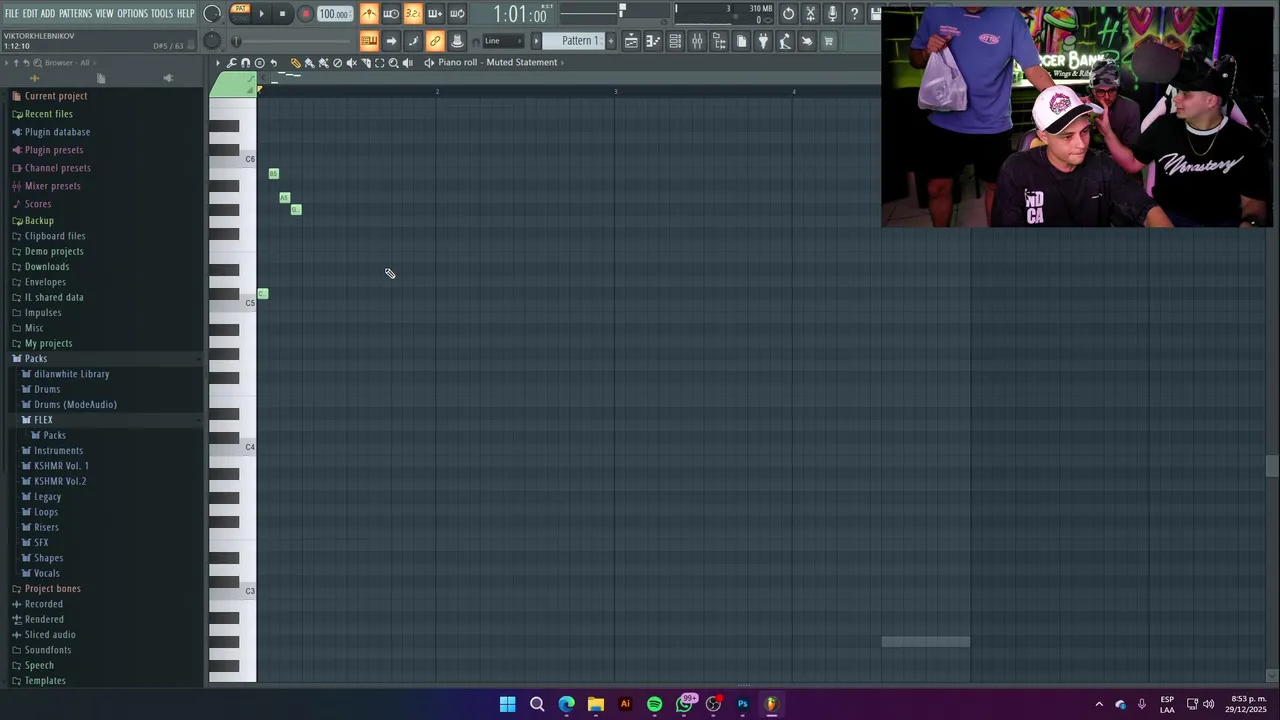Open the Playlist window

tap(631, 41)
